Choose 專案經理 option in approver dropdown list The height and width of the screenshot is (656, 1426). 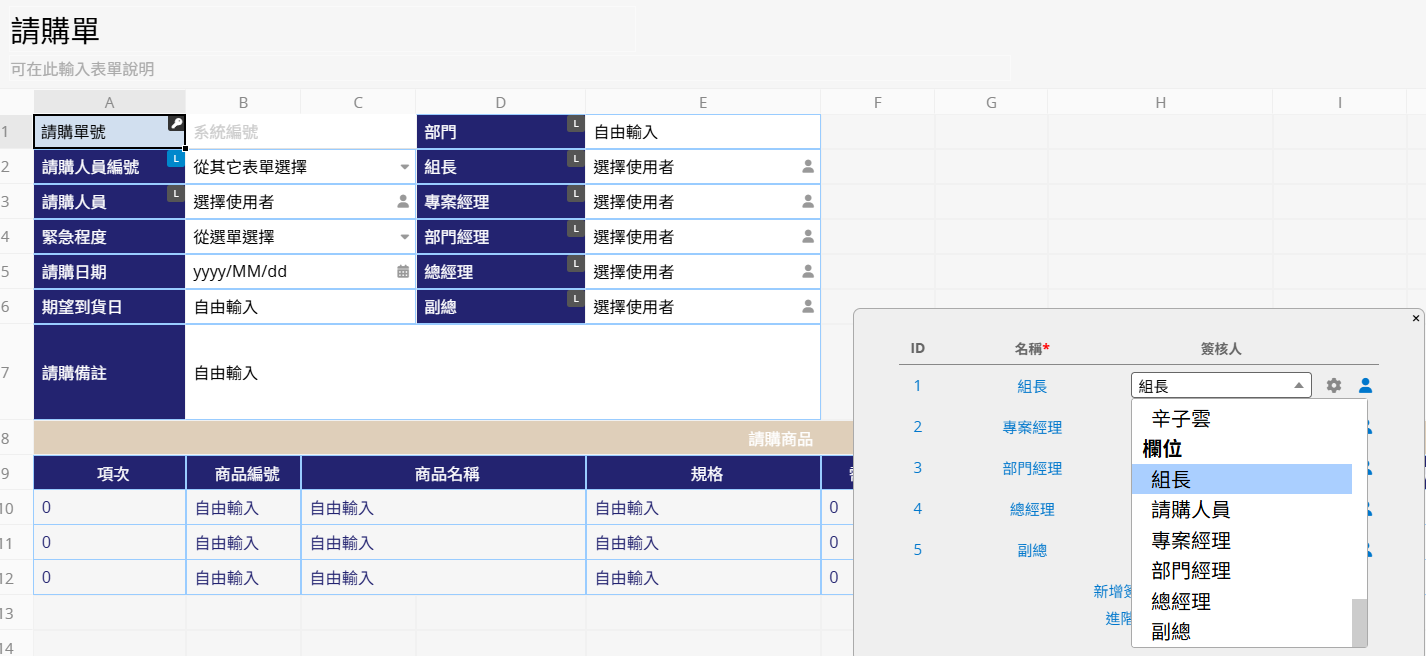(1241, 541)
